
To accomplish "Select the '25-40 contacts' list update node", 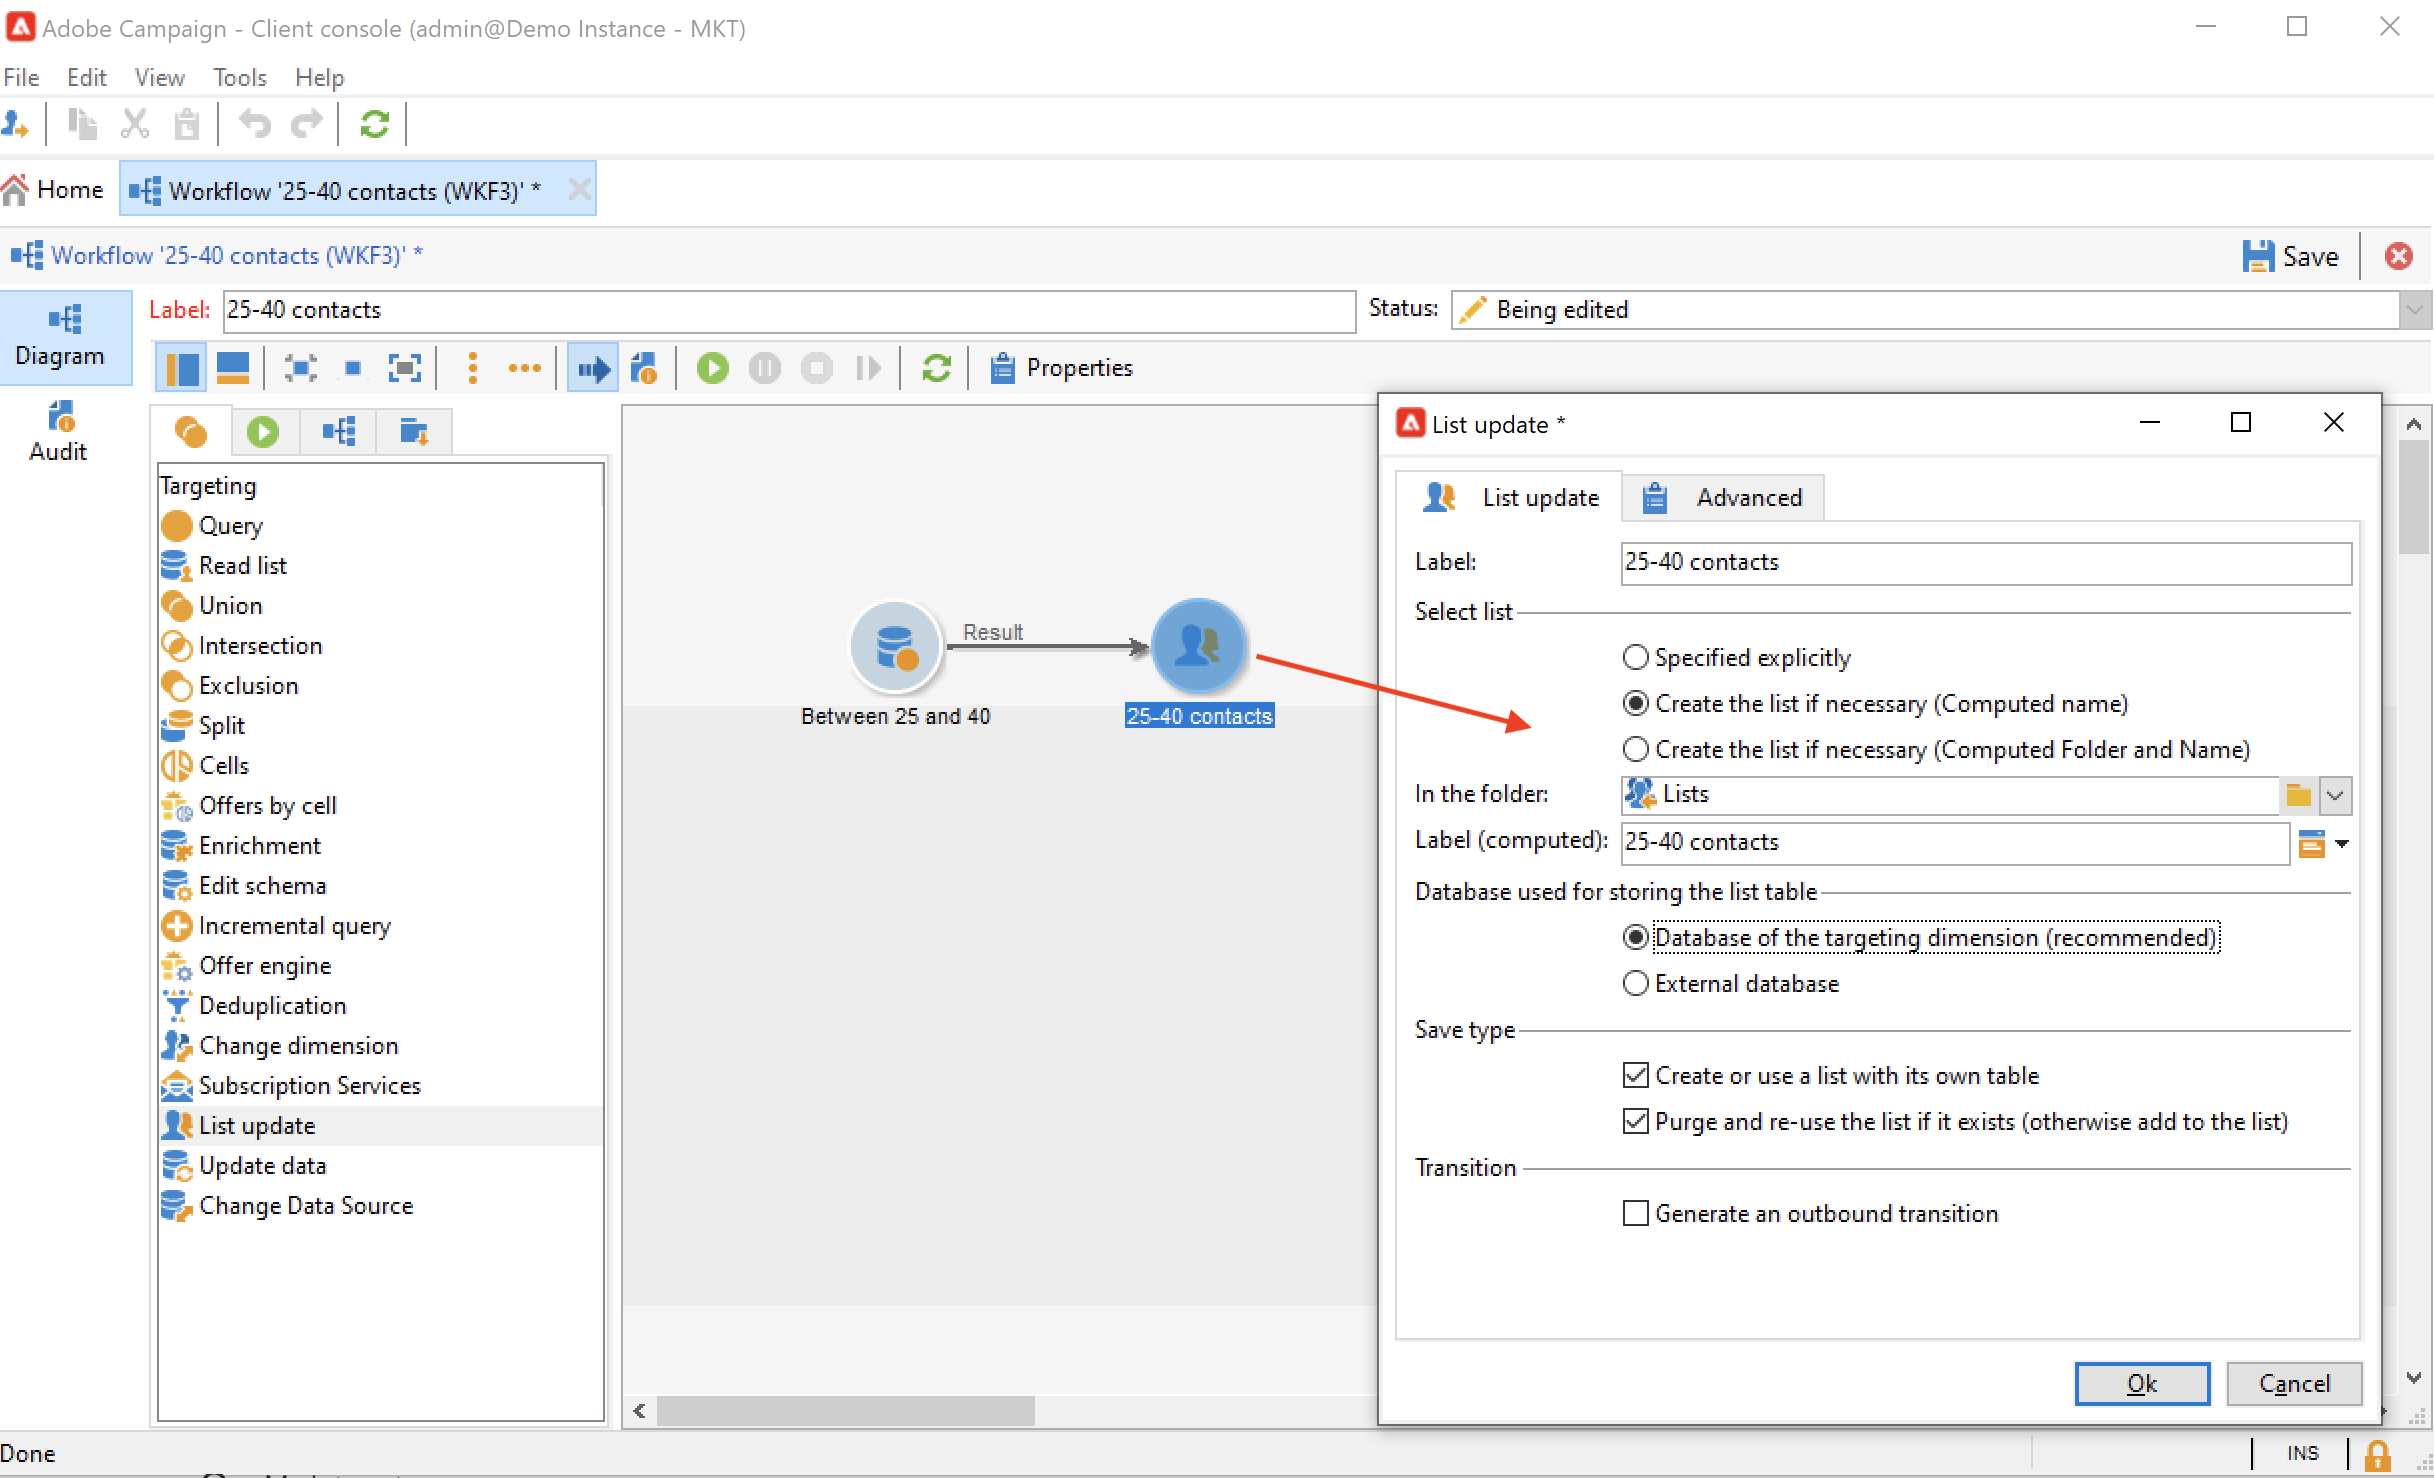I will tap(1198, 646).
